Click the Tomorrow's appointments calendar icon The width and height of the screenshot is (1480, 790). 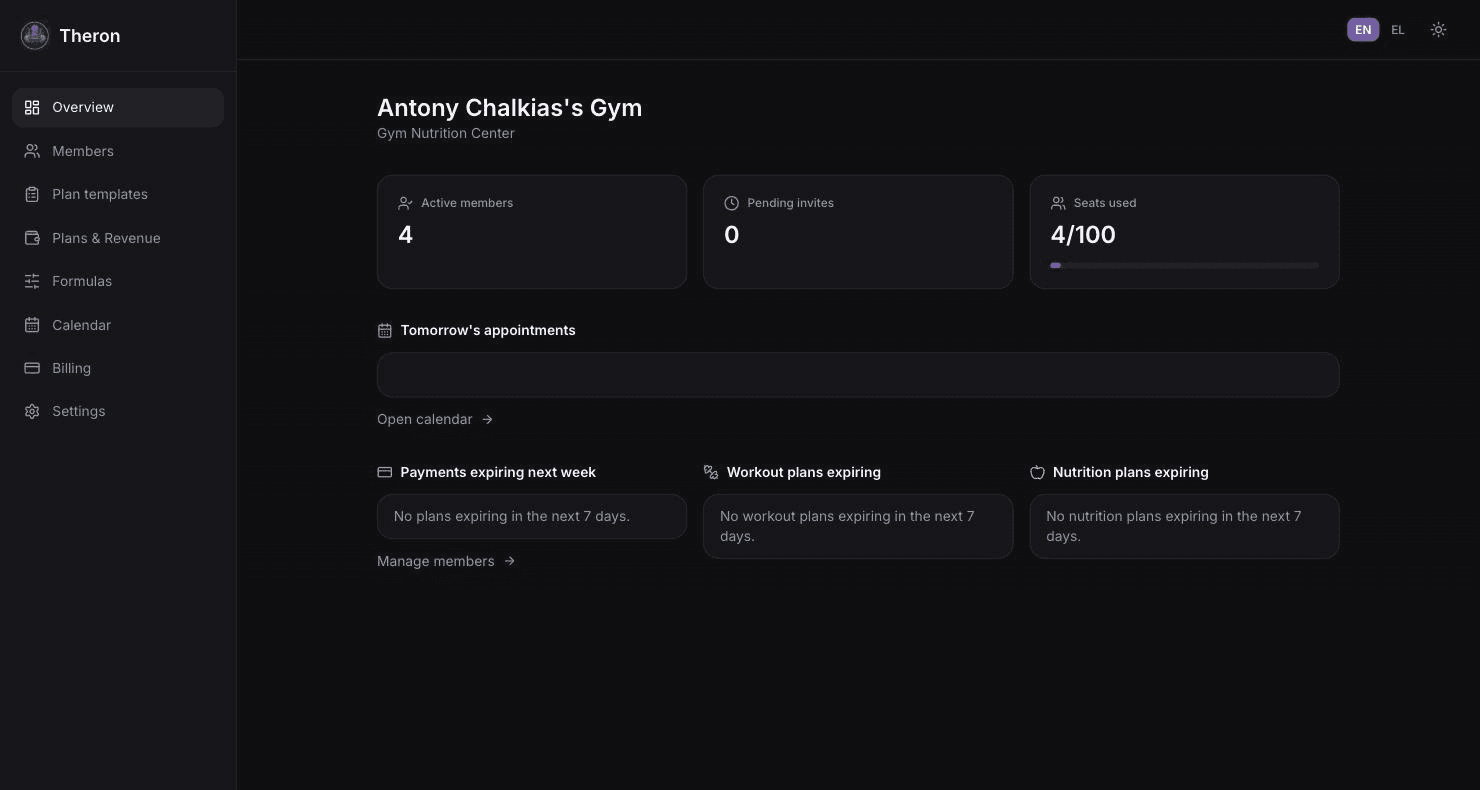(384, 330)
